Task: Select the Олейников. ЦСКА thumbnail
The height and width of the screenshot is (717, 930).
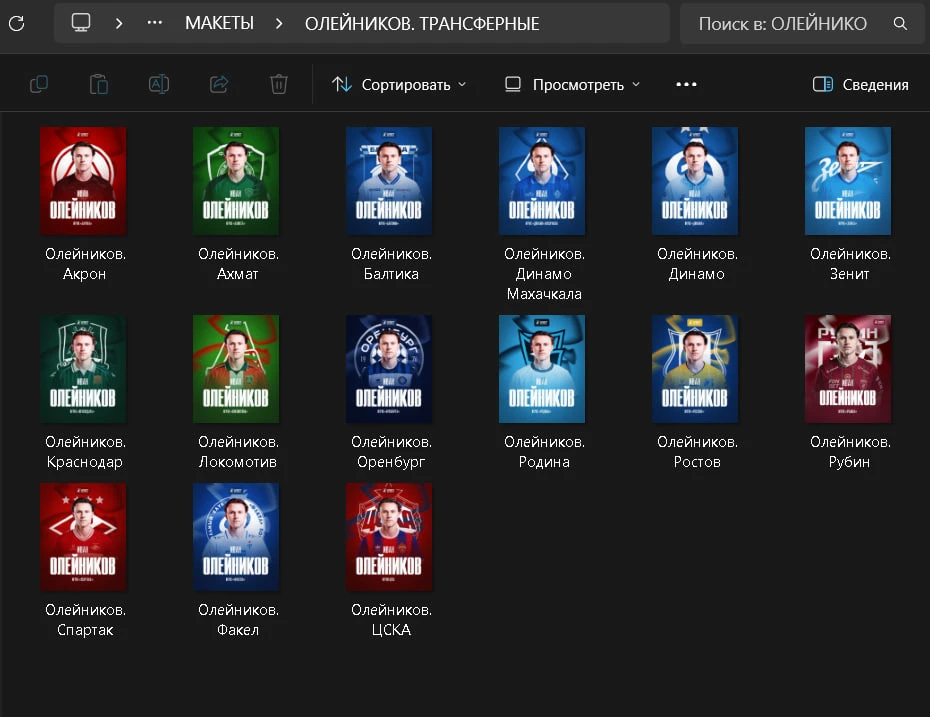Action: (x=389, y=537)
